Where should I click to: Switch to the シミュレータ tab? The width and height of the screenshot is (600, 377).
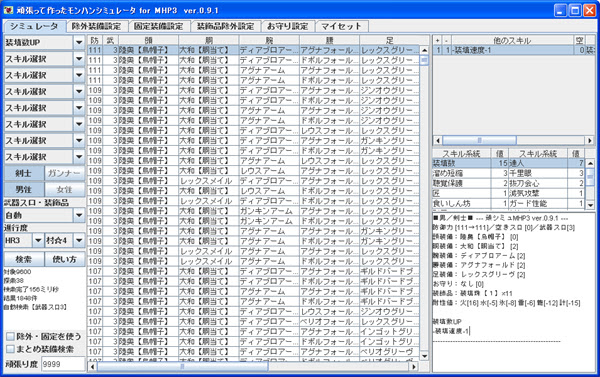coord(34,26)
